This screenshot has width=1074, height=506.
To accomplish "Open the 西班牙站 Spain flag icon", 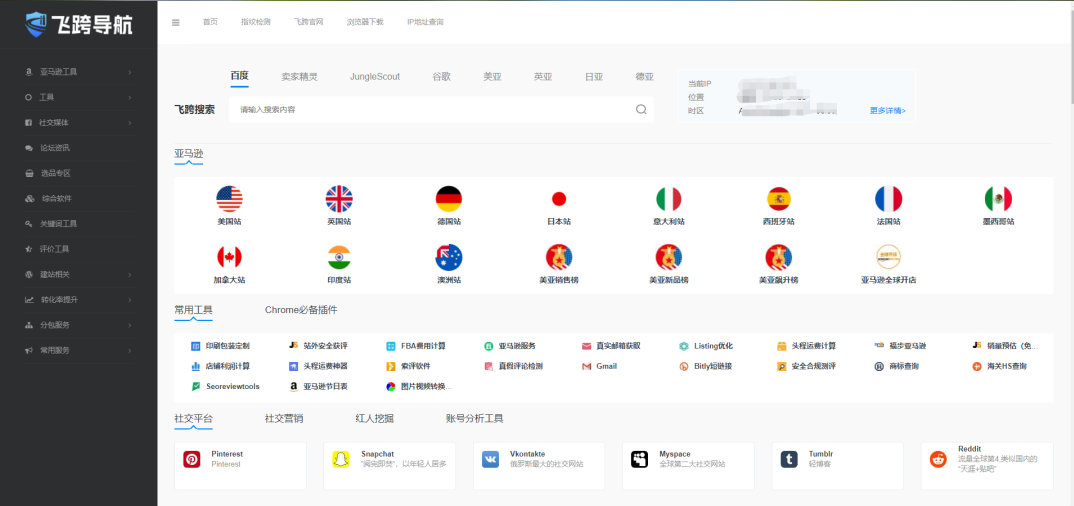I will [x=779, y=199].
